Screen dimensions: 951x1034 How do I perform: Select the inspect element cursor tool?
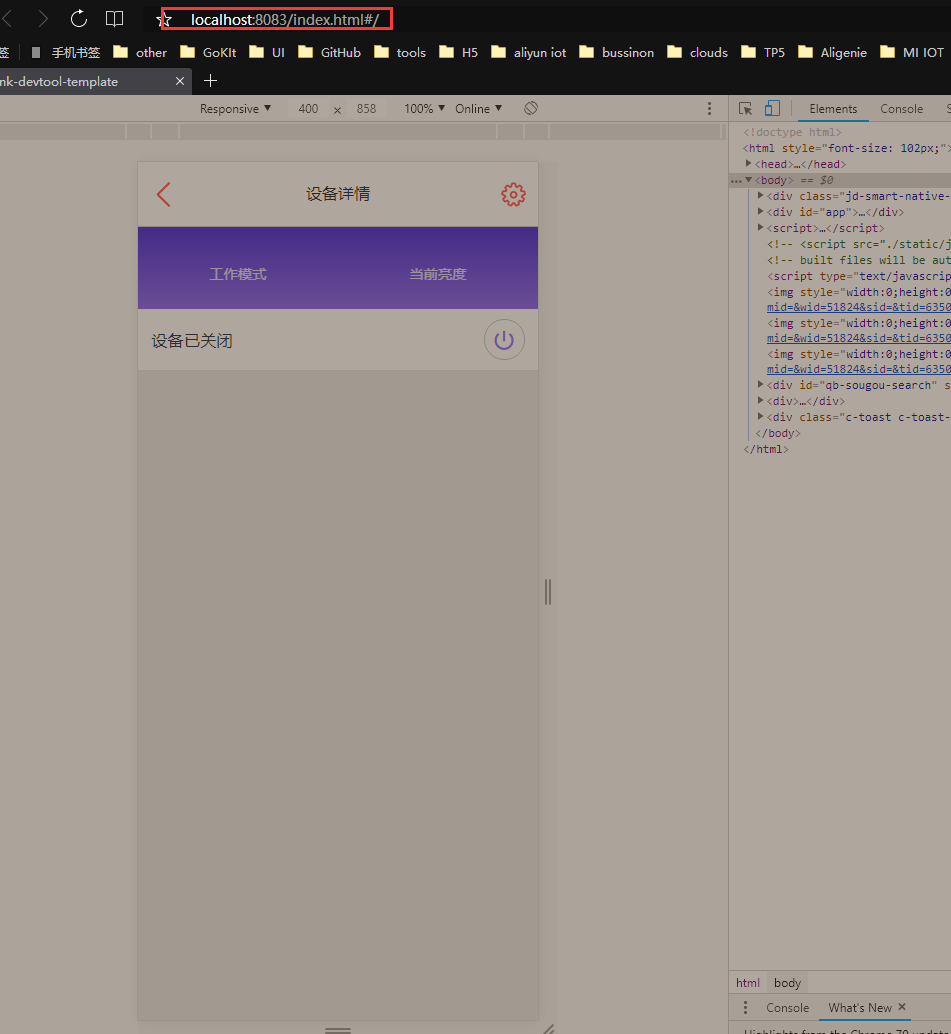tap(745, 108)
